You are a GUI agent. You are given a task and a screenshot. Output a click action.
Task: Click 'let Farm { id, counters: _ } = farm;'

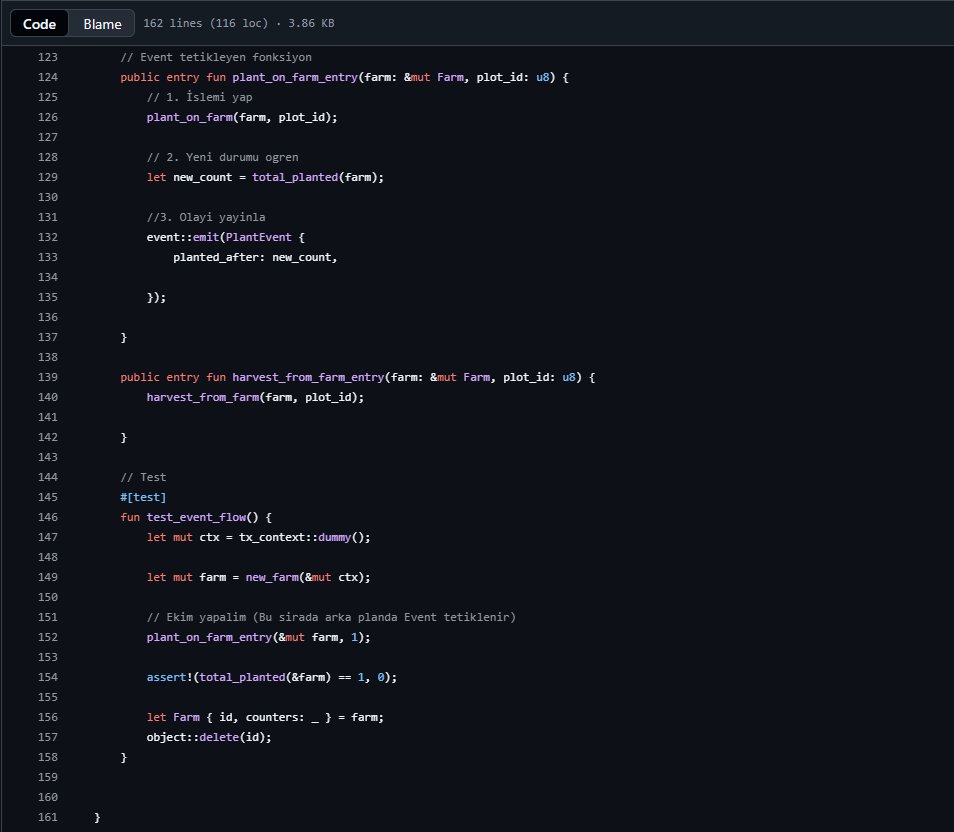click(265, 717)
